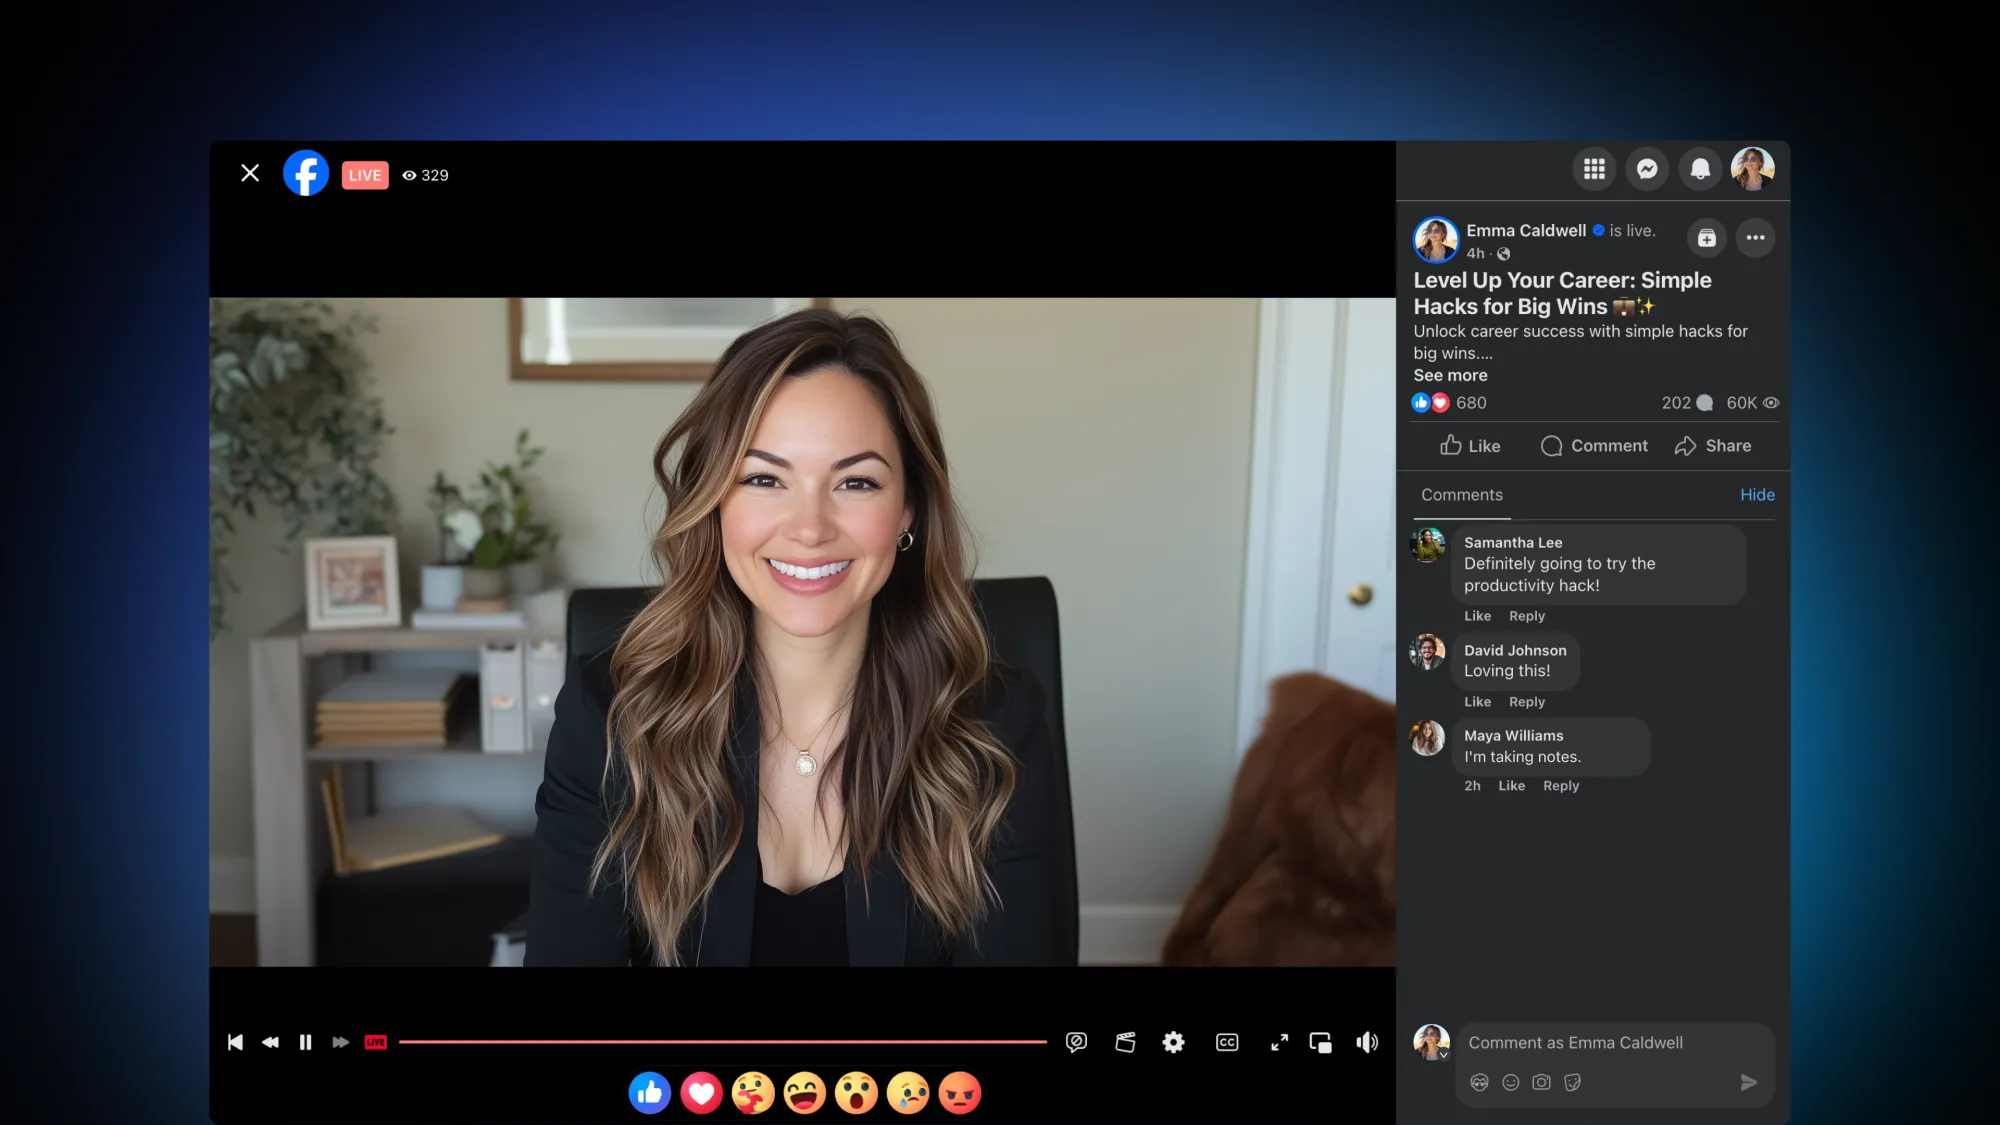2000x1125 pixels.
Task: Enable closed captions with the CC icon
Action: (1227, 1042)
